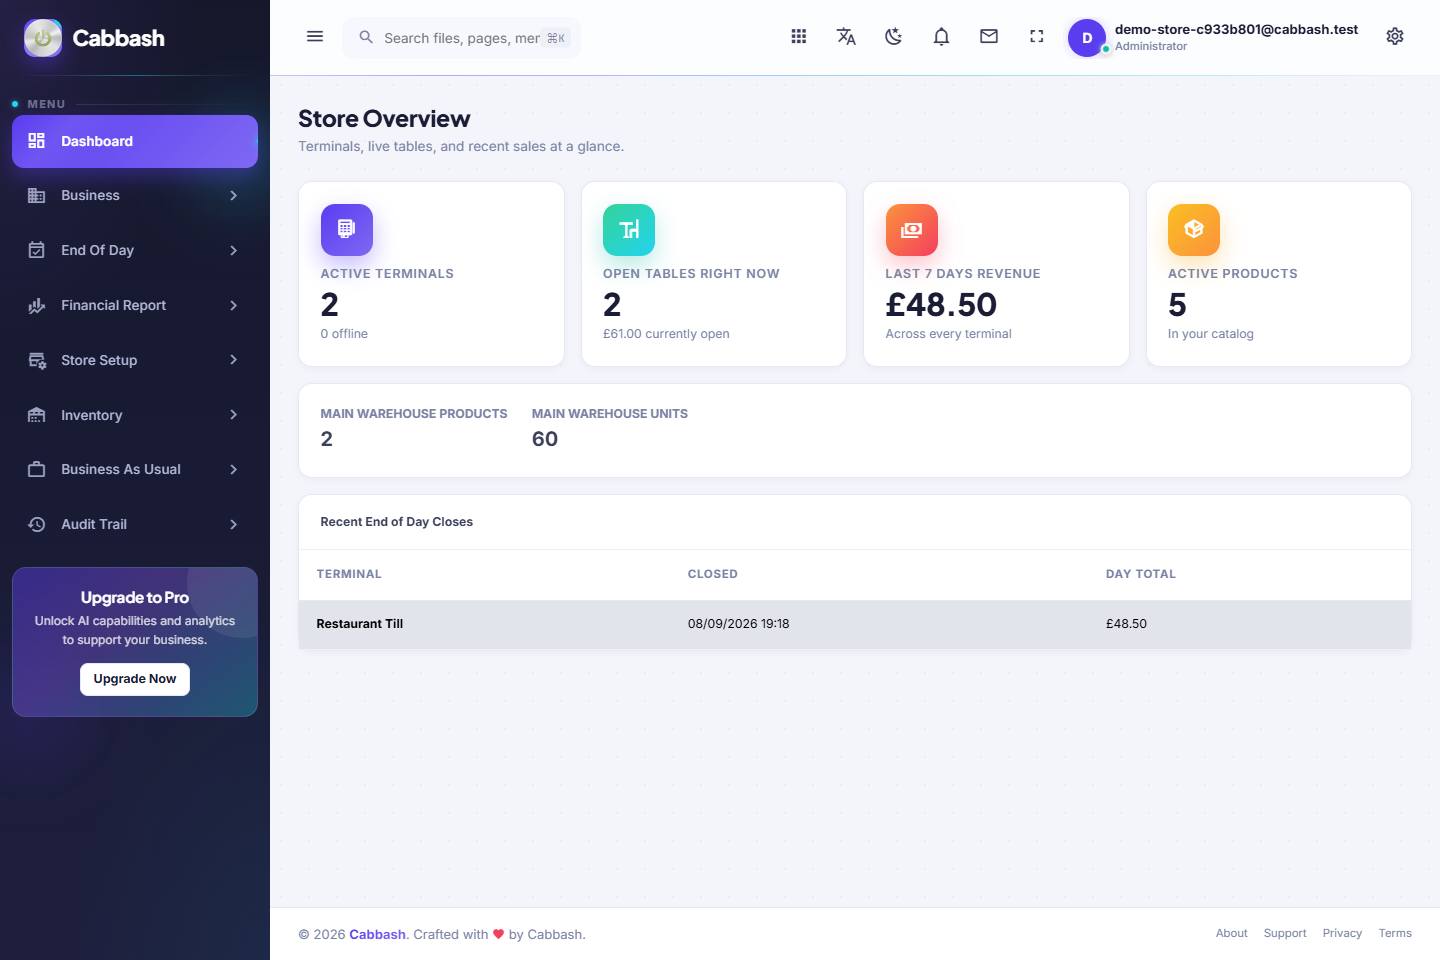Click the Dashboard grid icon

click(37, 141)
